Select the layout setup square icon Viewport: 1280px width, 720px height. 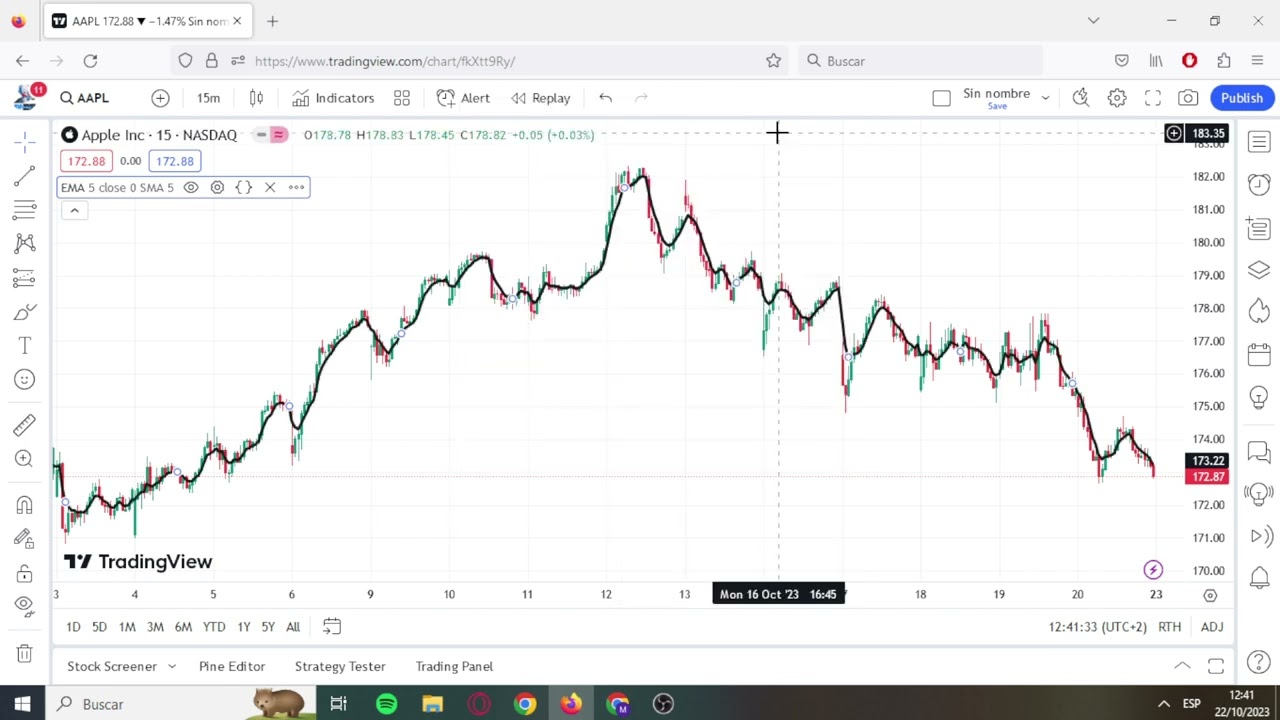pyautogui.click(x=941, y=98)
